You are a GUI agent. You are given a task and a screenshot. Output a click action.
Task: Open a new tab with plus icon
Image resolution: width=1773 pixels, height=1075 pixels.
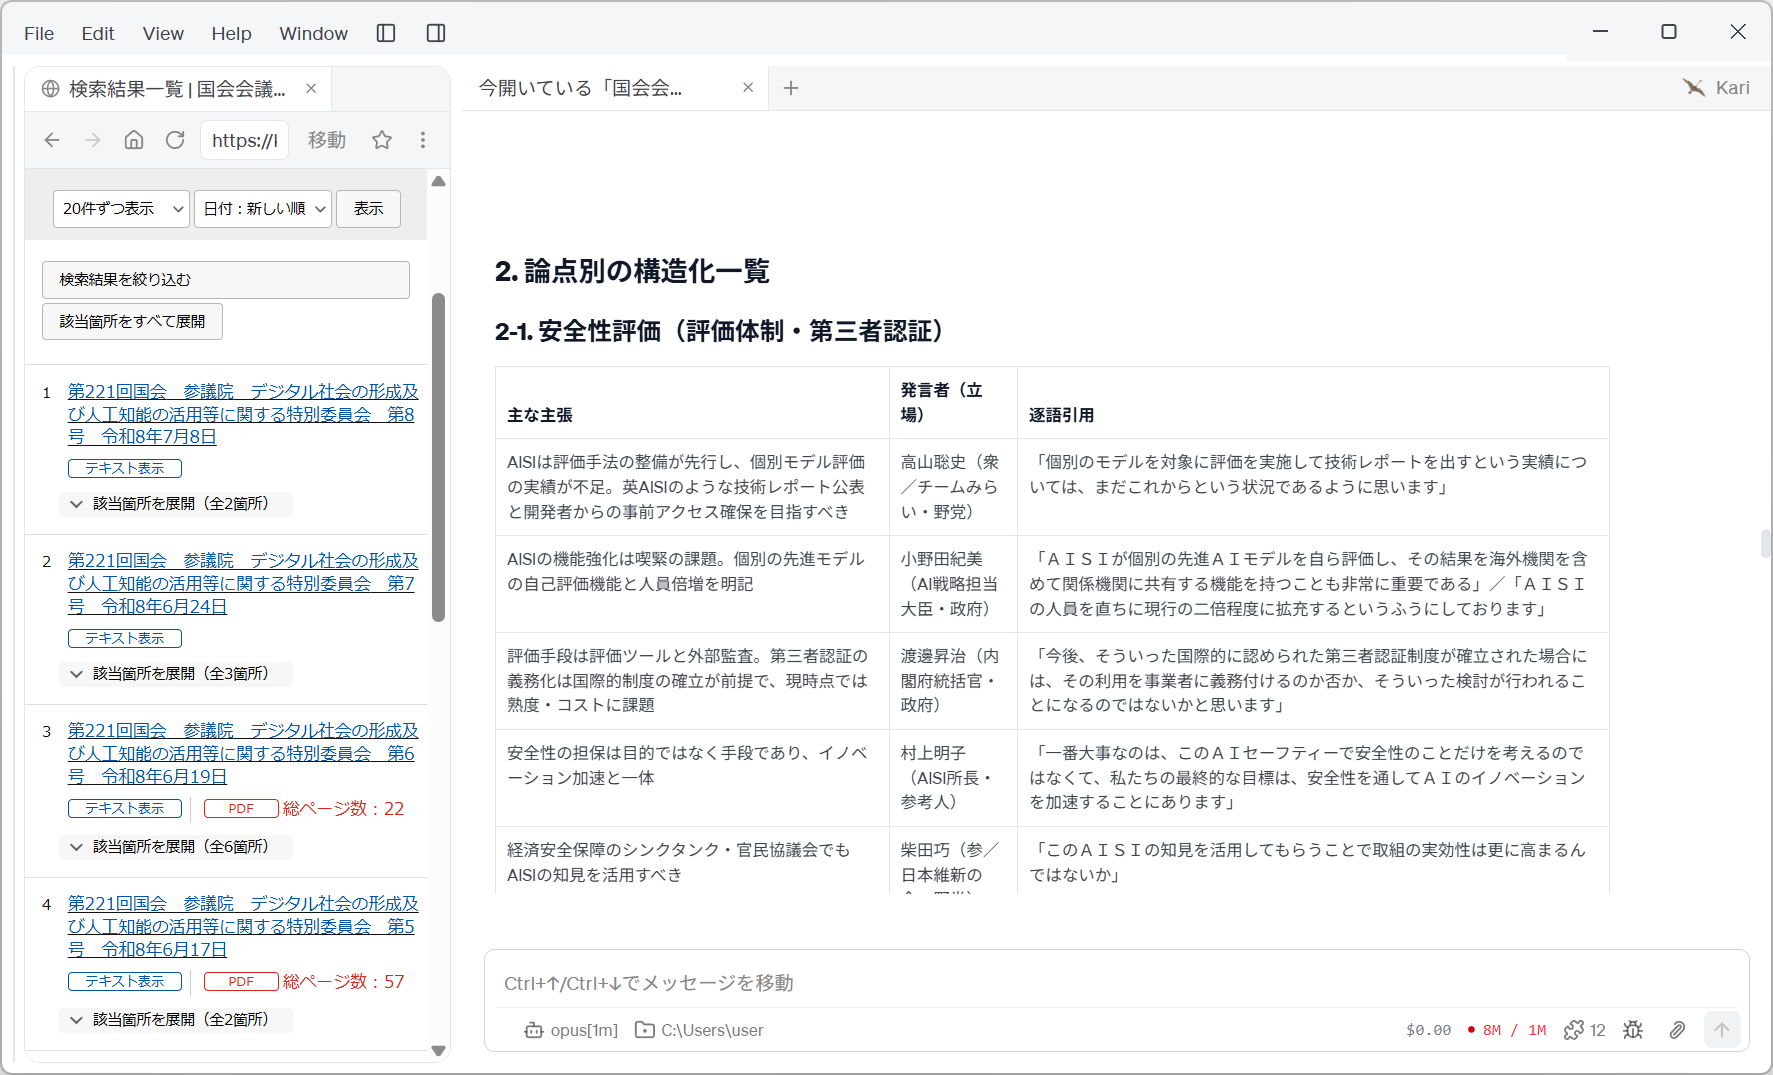coord(791,88)
